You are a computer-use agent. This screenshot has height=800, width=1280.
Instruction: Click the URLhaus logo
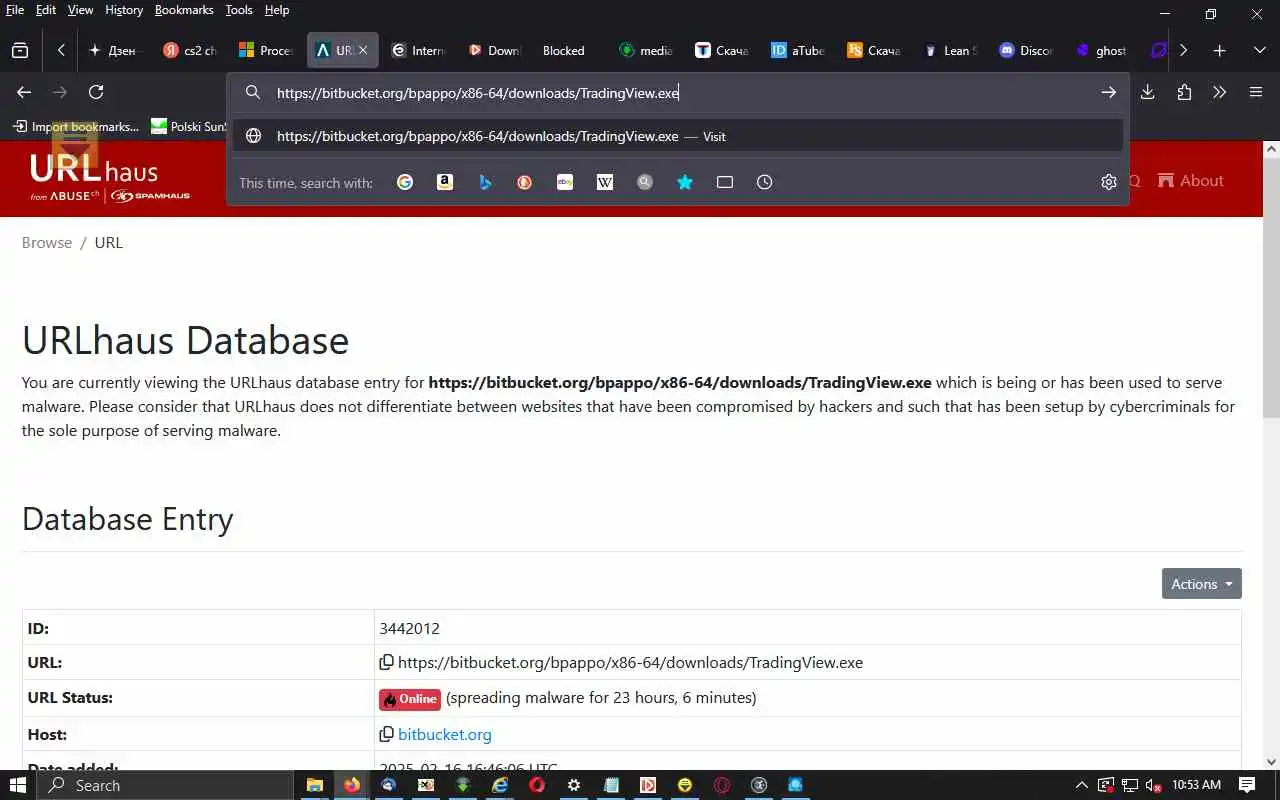click(109, 177)
